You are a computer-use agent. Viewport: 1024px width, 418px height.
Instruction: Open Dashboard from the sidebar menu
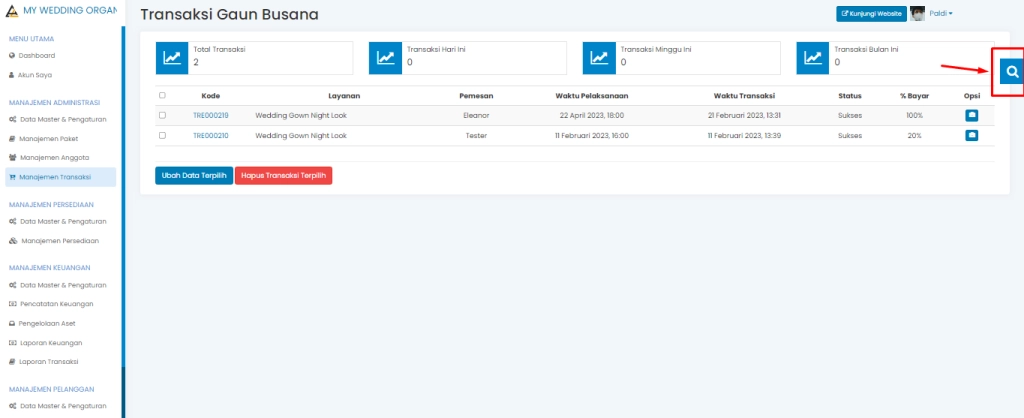coord(37,55)
